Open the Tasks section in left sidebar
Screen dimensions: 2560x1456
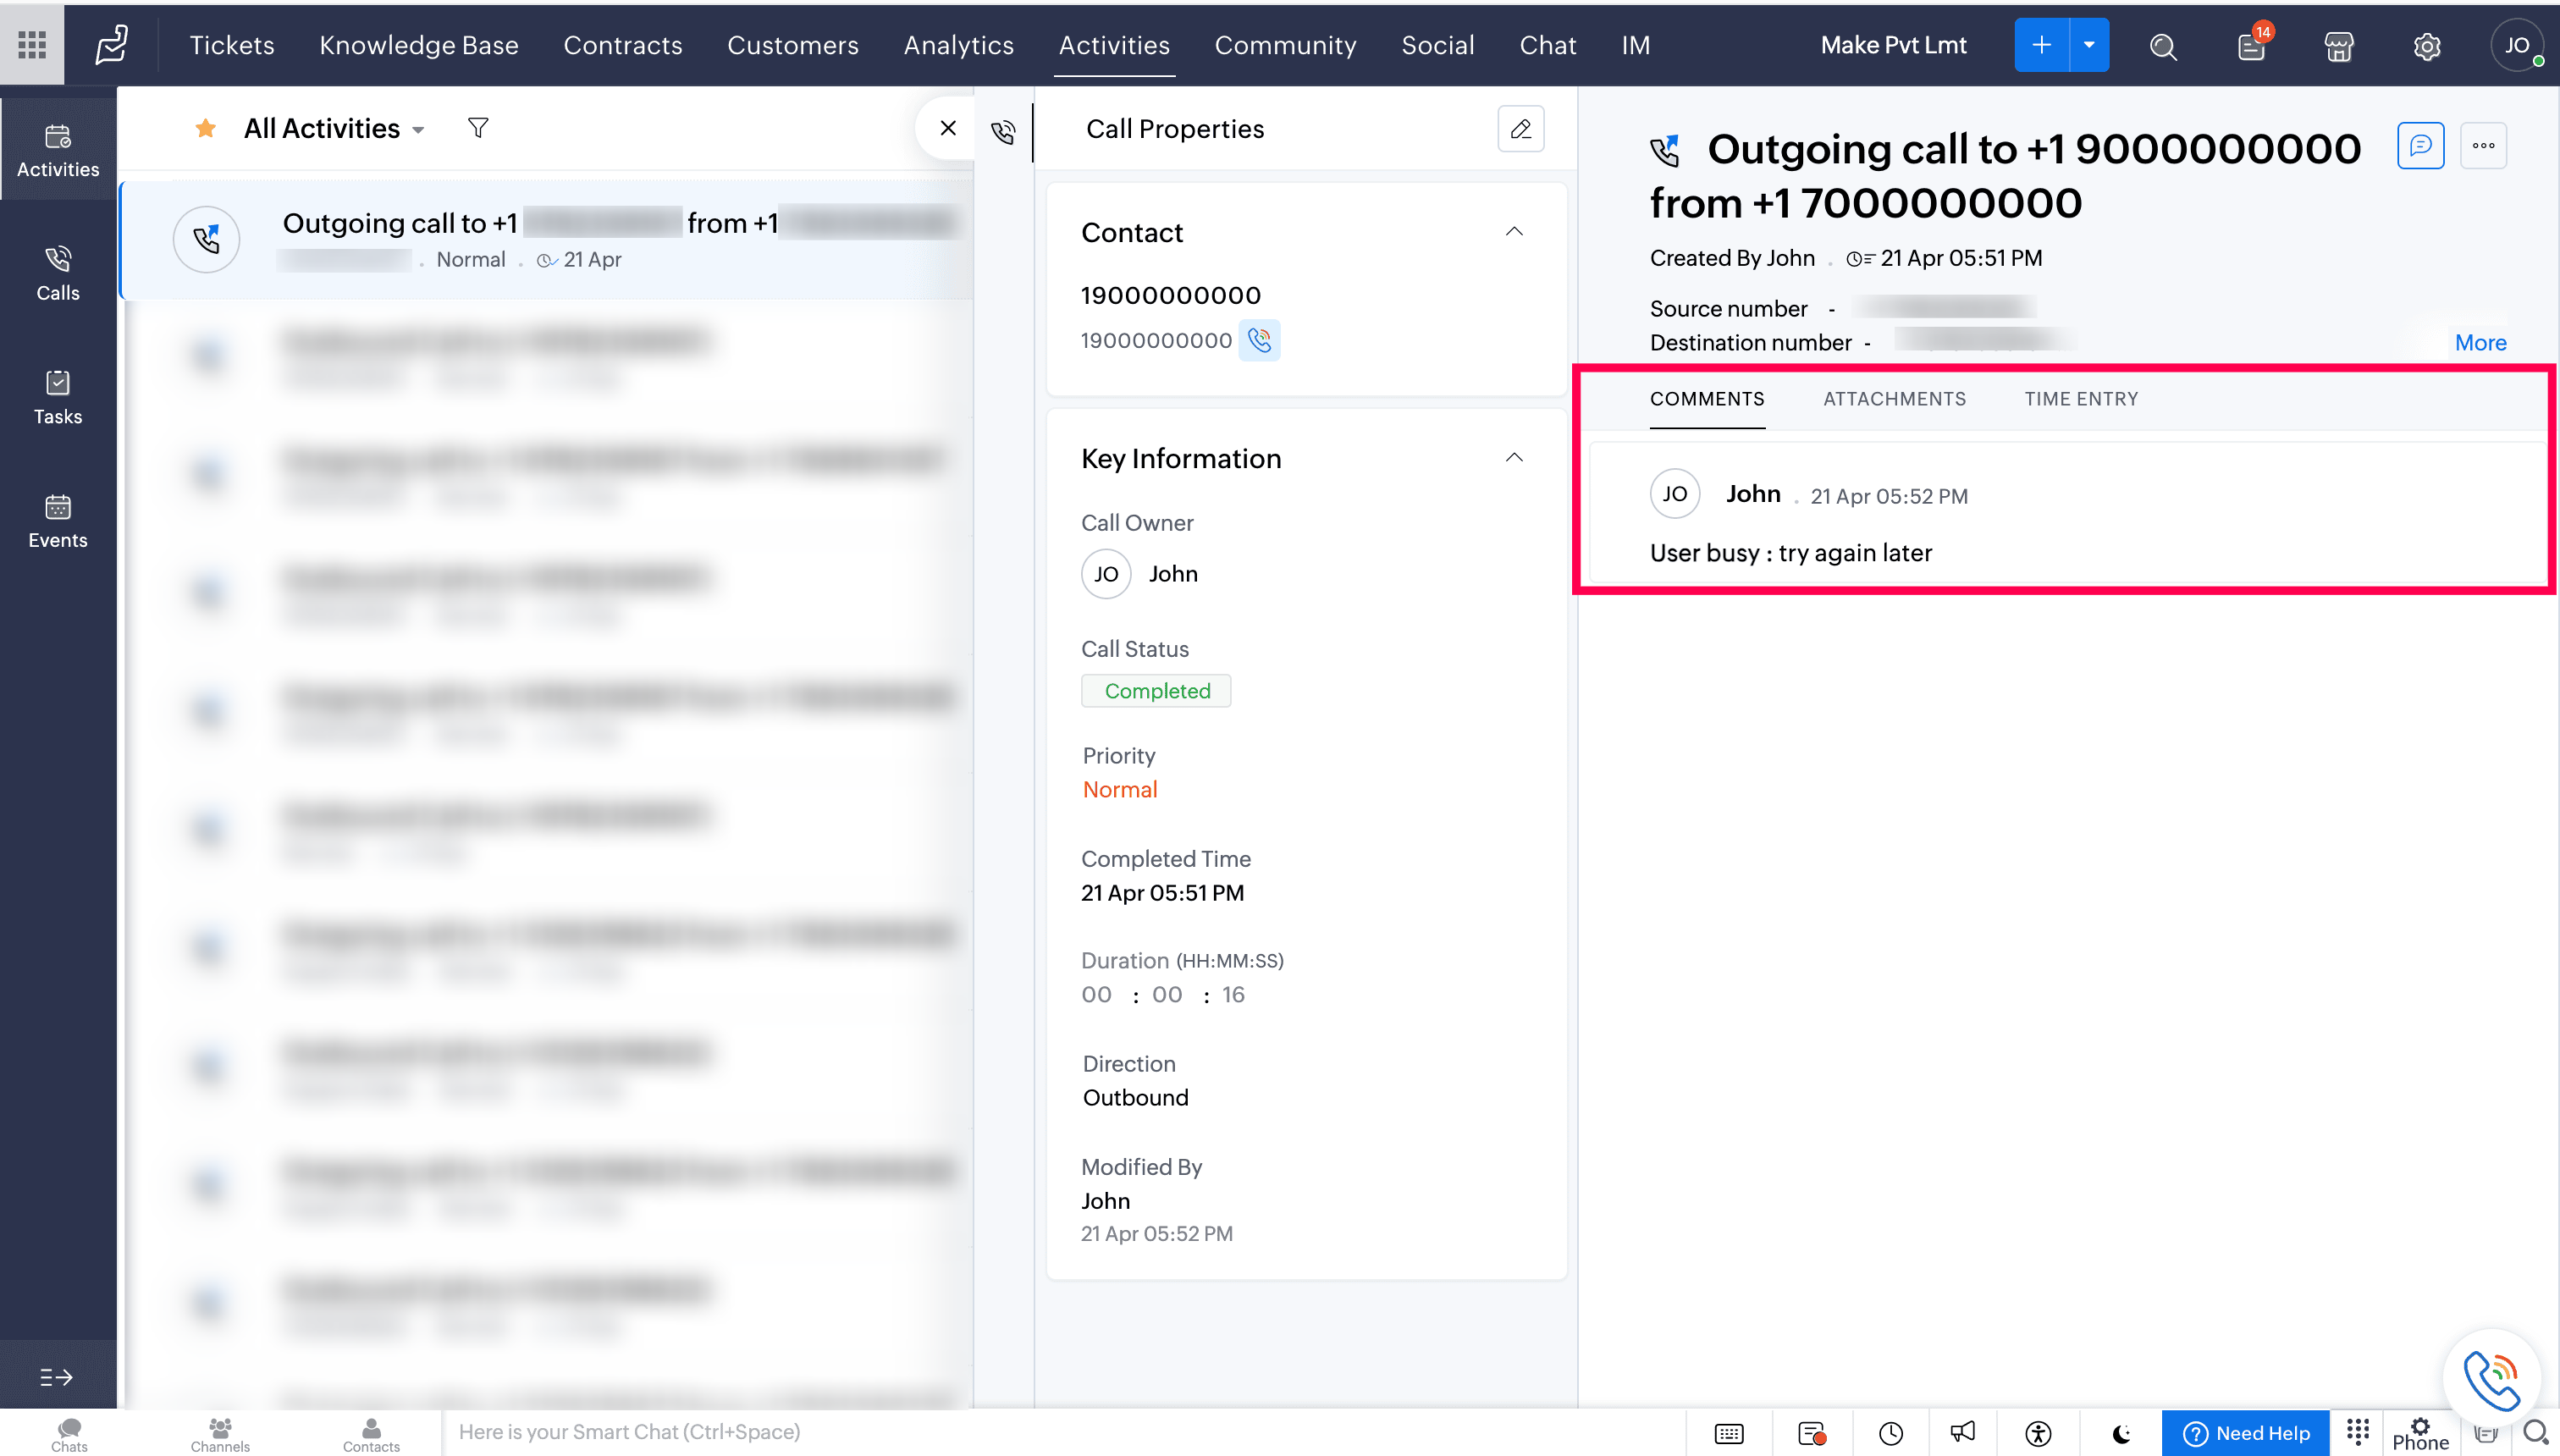click(x=58, y=397)
